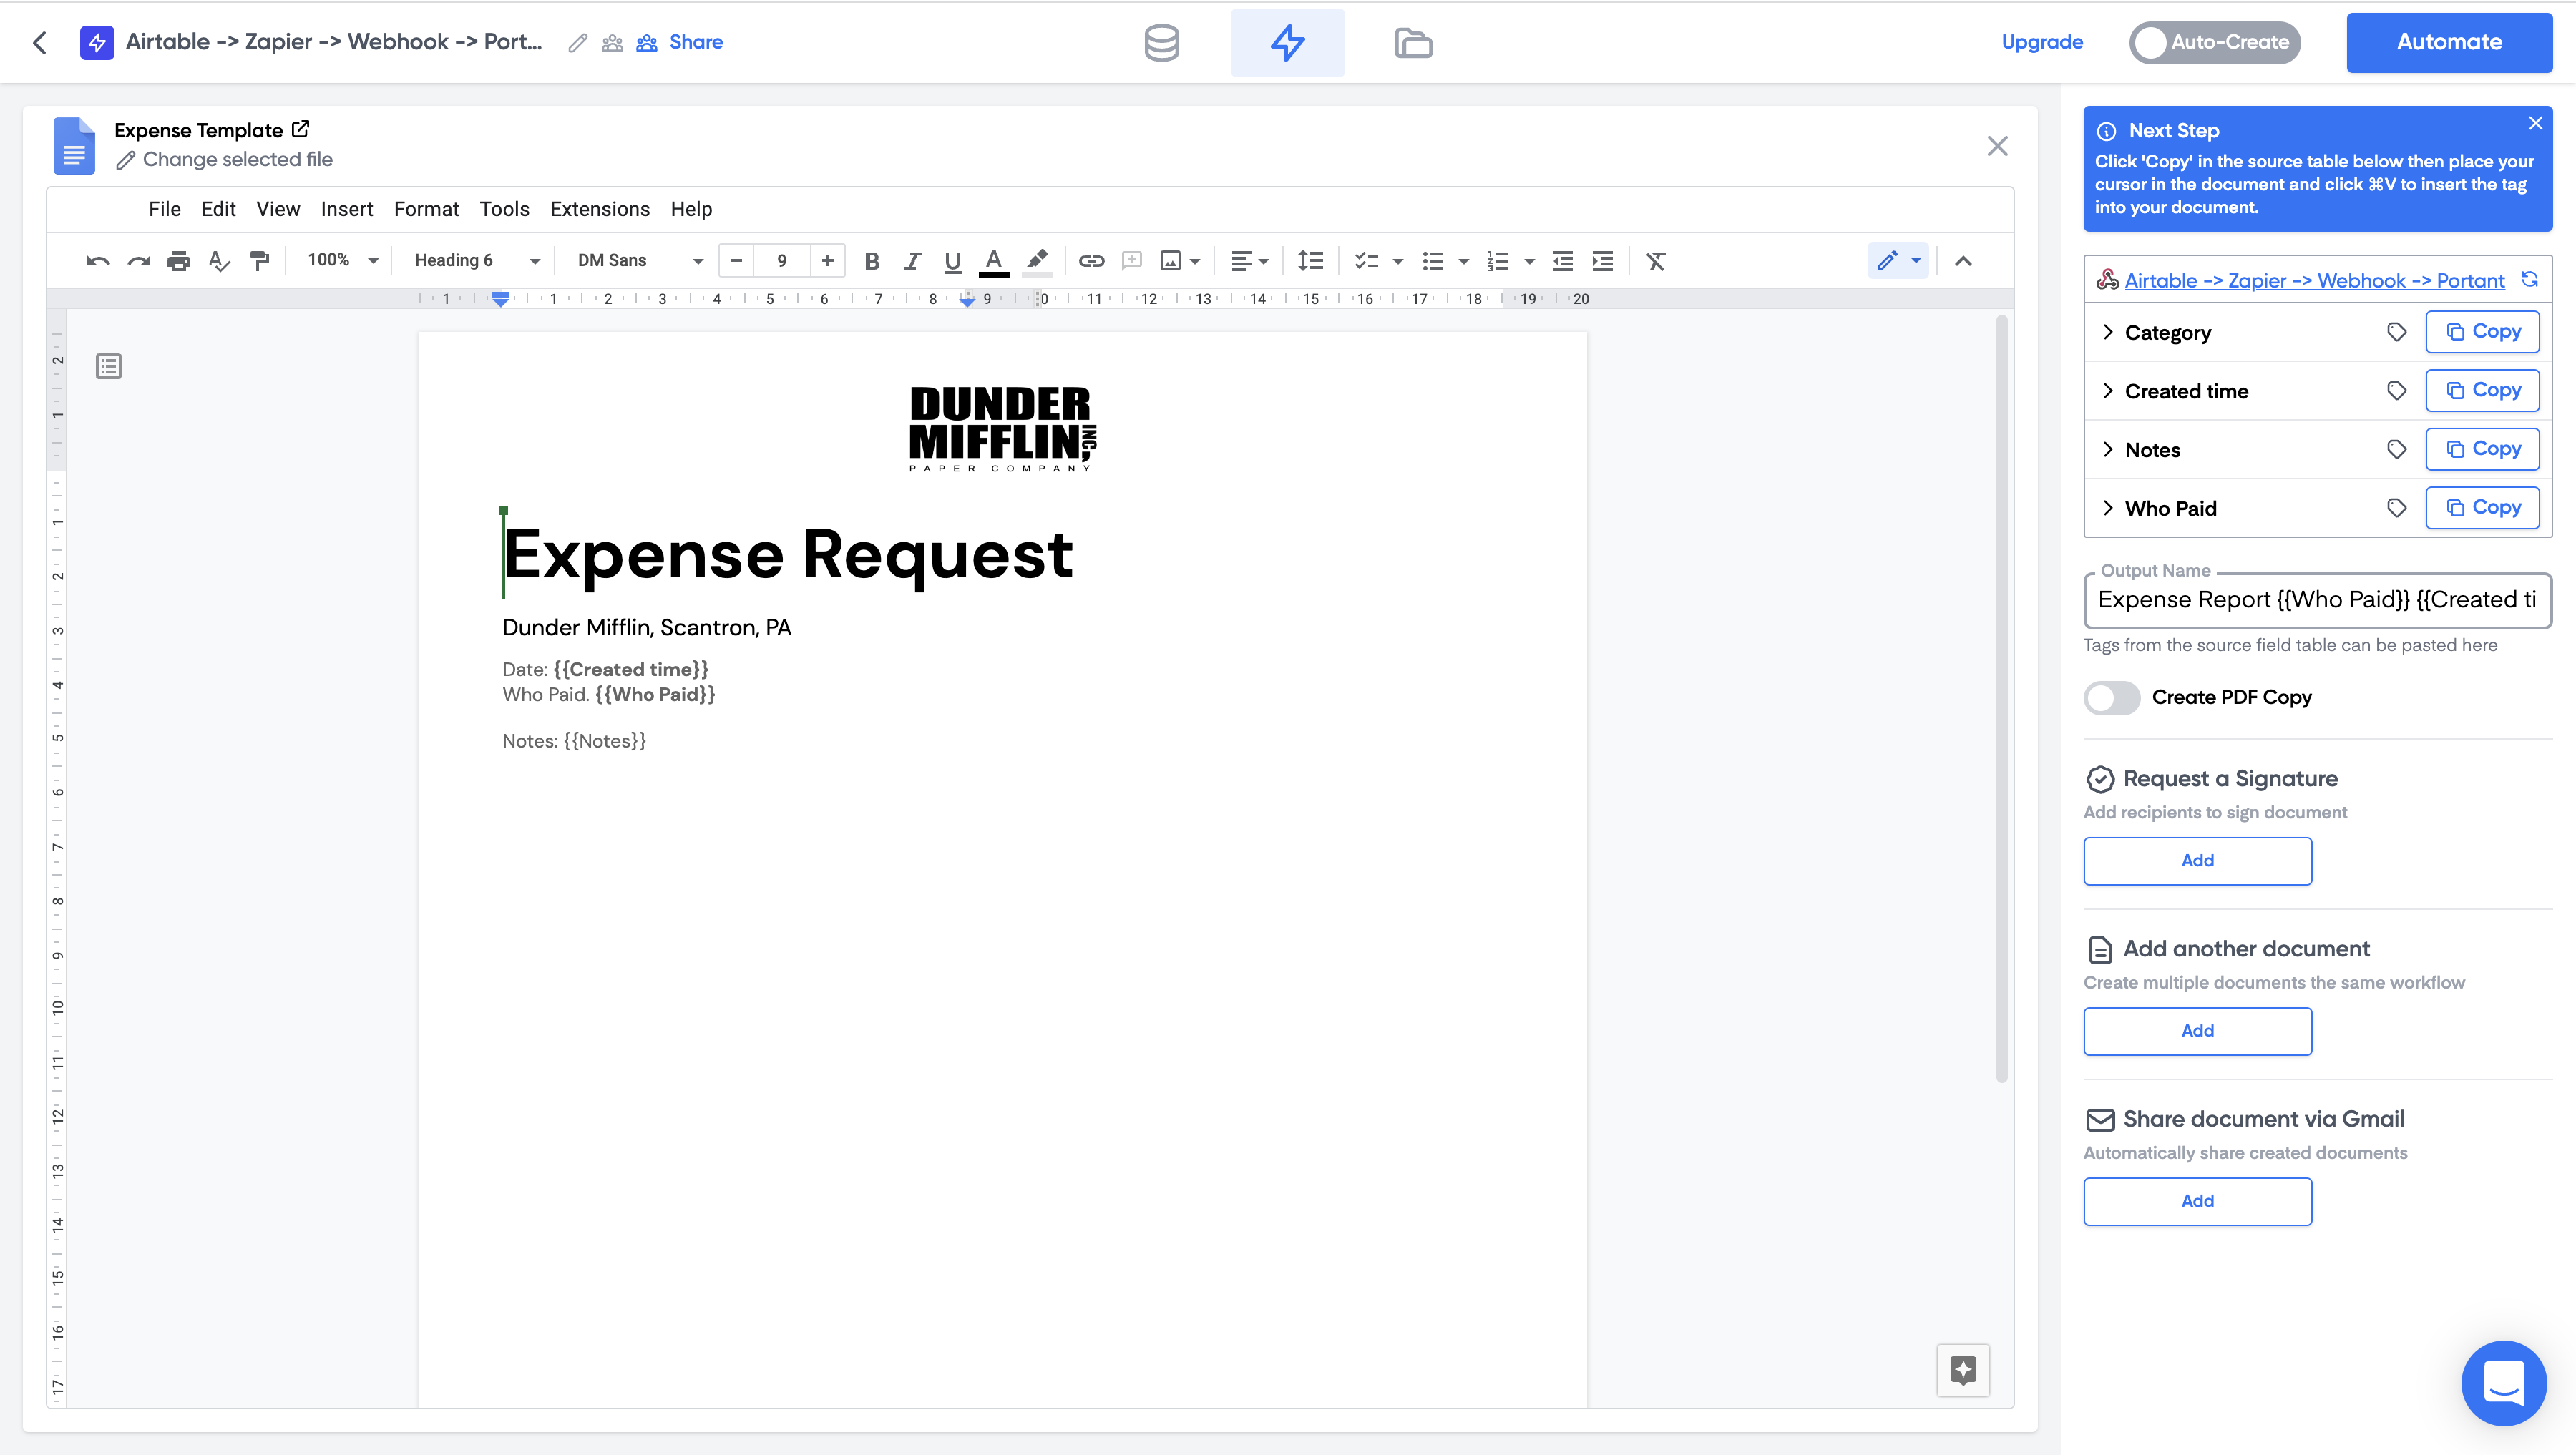The width and height of the screenshot is (2576, 1455).
Task: Click the Print icon in toolbar
Action: click(179, 261)
